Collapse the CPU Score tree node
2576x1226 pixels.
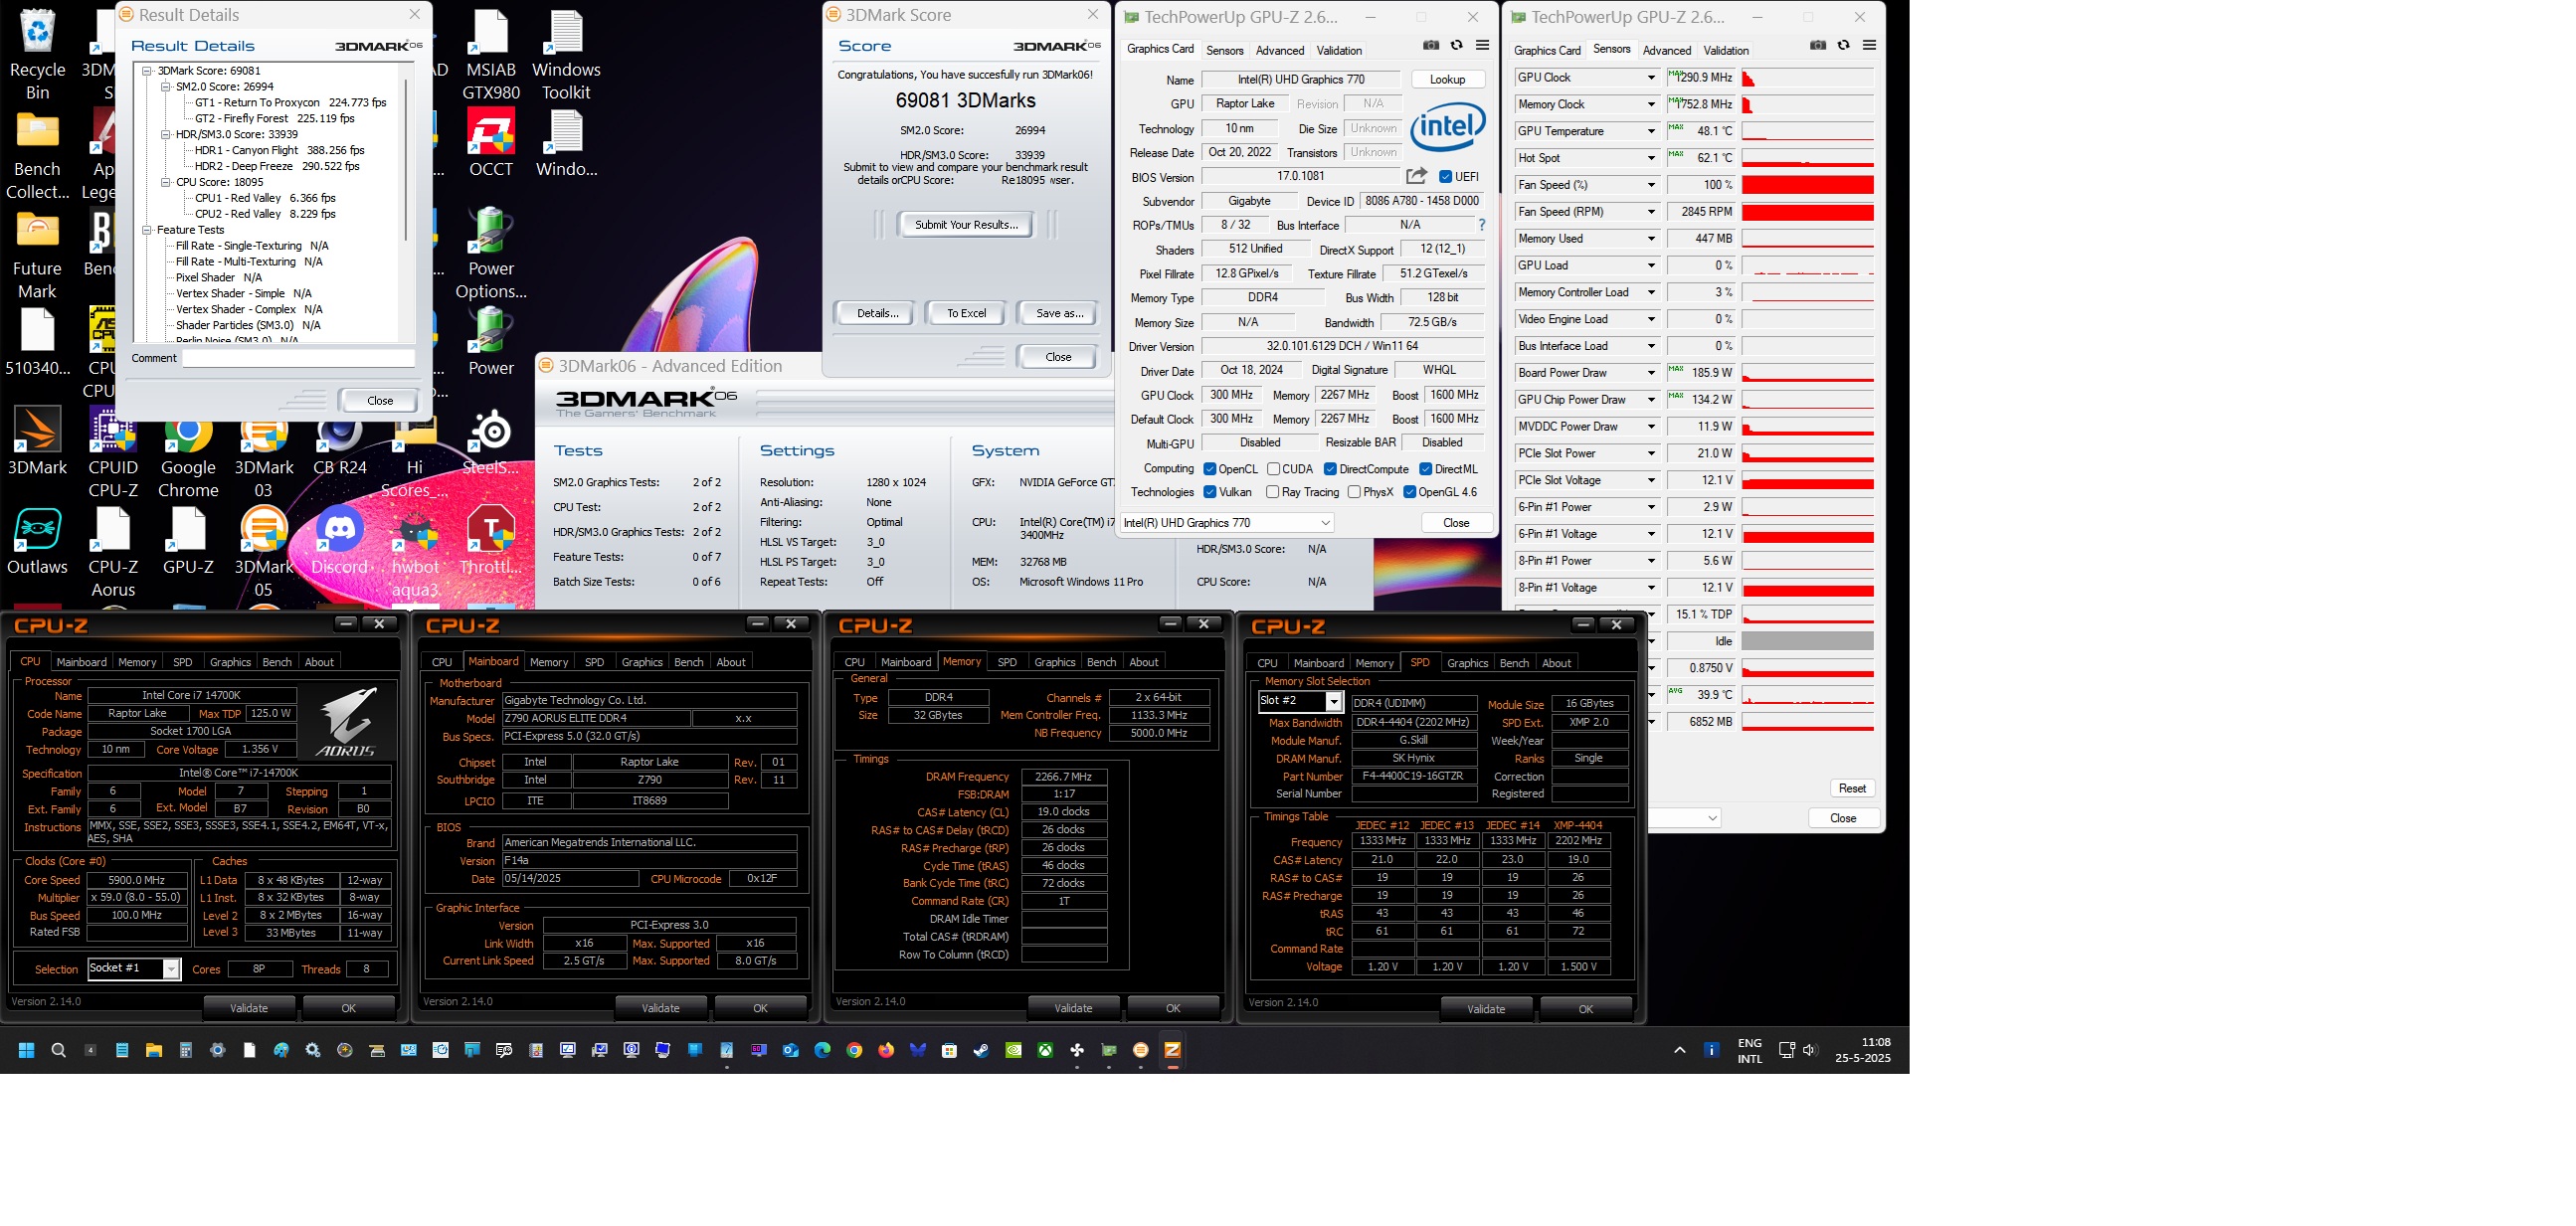tap(166, 183)
